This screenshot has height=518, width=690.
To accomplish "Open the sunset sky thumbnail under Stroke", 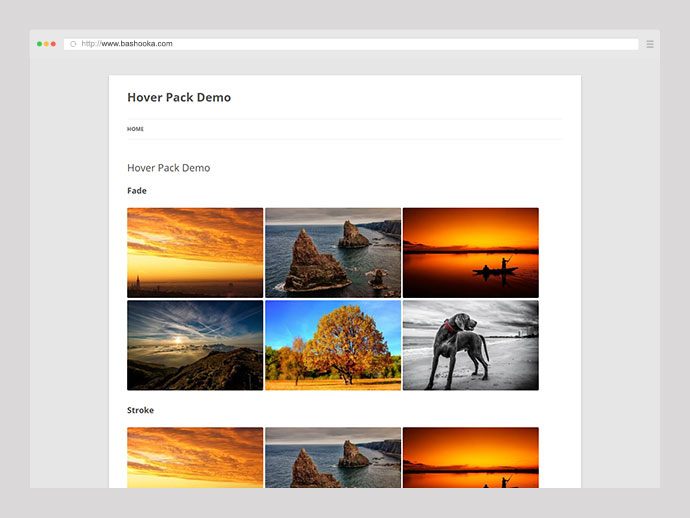I will [195, 457].
